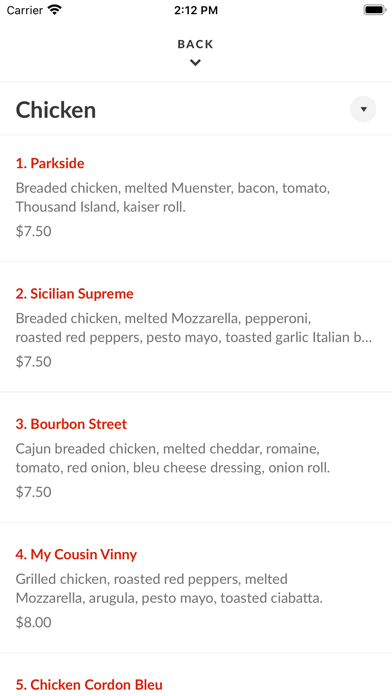
Task: Tap the Bourbon Street description text
Action: click(x=173, y=459)
